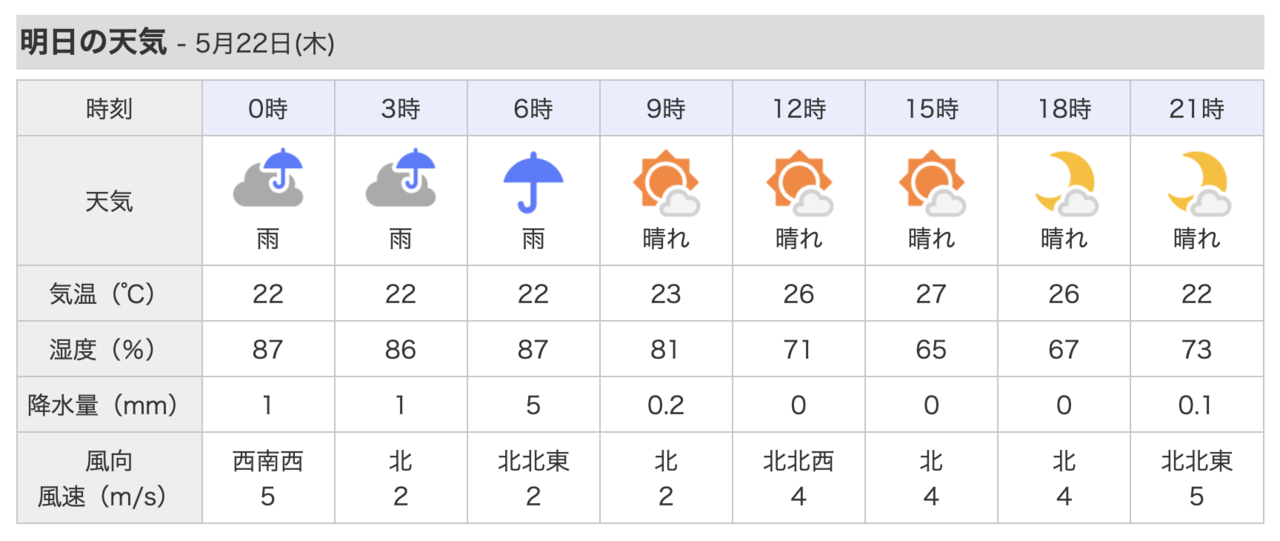Select the blue umbrella icon at 6時
Viewport: 1280px width, 541px height.
pyautogui.click(x=533, y=180)
